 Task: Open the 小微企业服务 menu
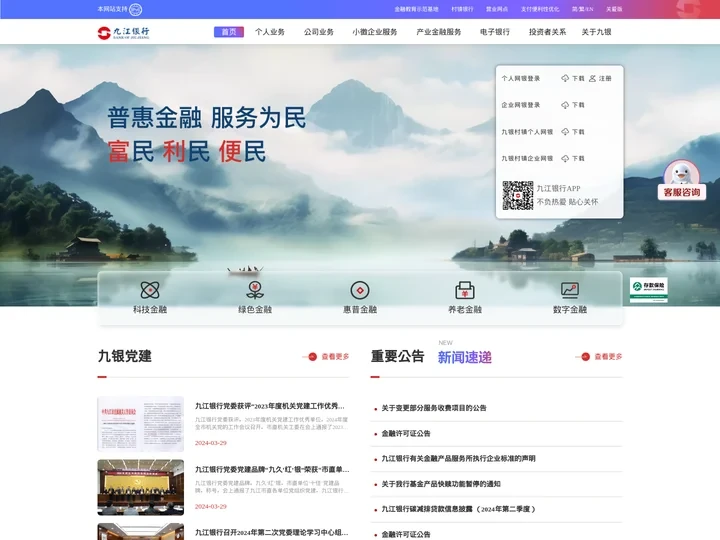coord(375,32)
